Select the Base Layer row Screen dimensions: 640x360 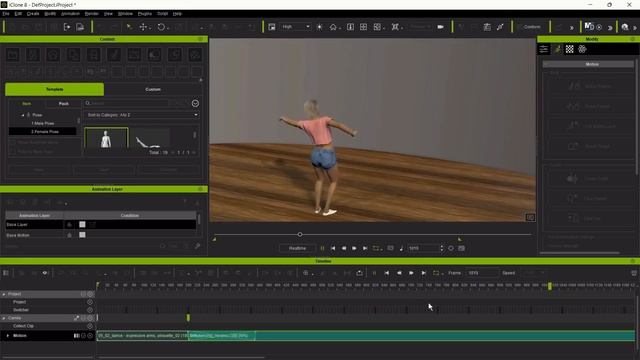click(x=101, y=224)
